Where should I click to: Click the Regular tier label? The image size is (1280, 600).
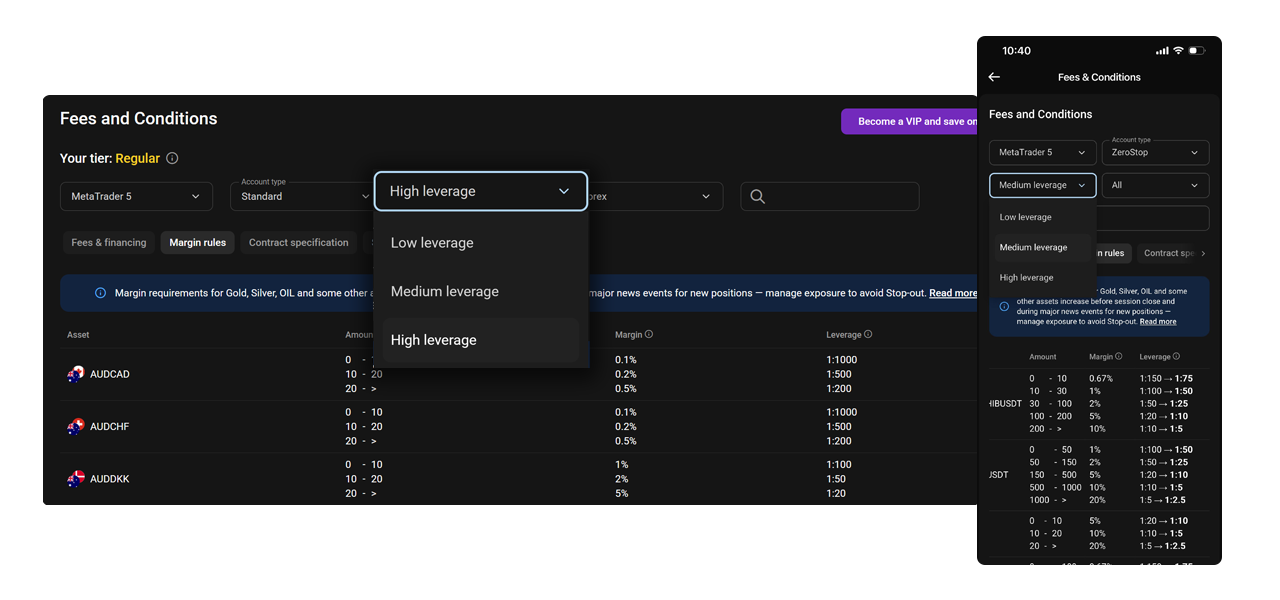pyautogui.click(x=138, y=158)
